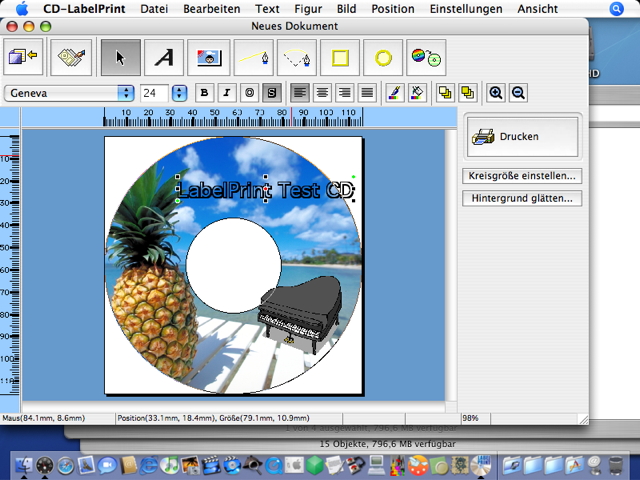Click the import layers icon in the toolbar
640x480 pixels.
[23, 57]
